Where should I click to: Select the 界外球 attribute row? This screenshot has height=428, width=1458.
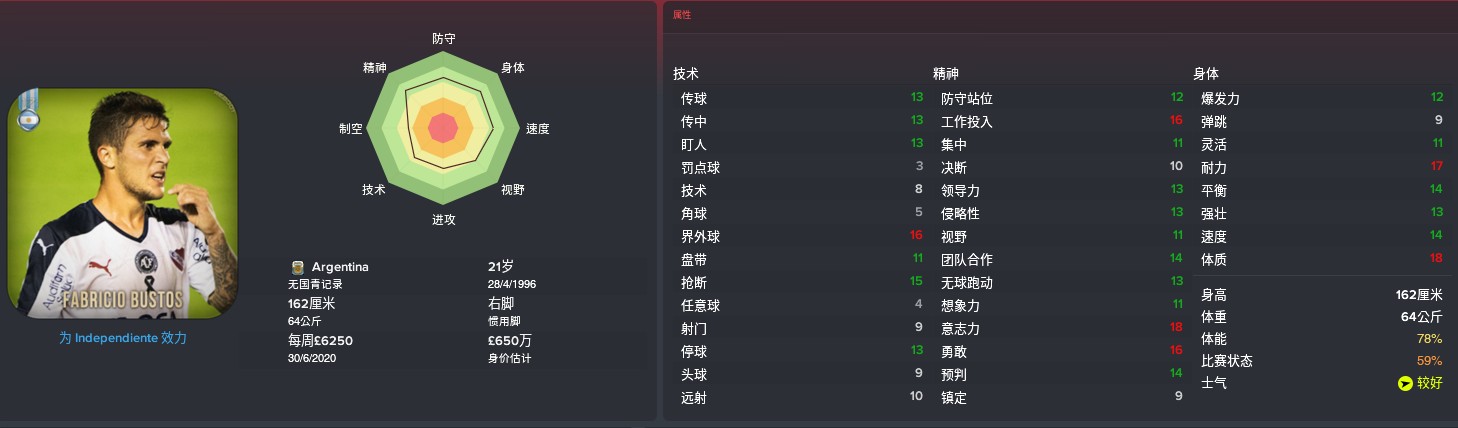click(x=802, y=237)
